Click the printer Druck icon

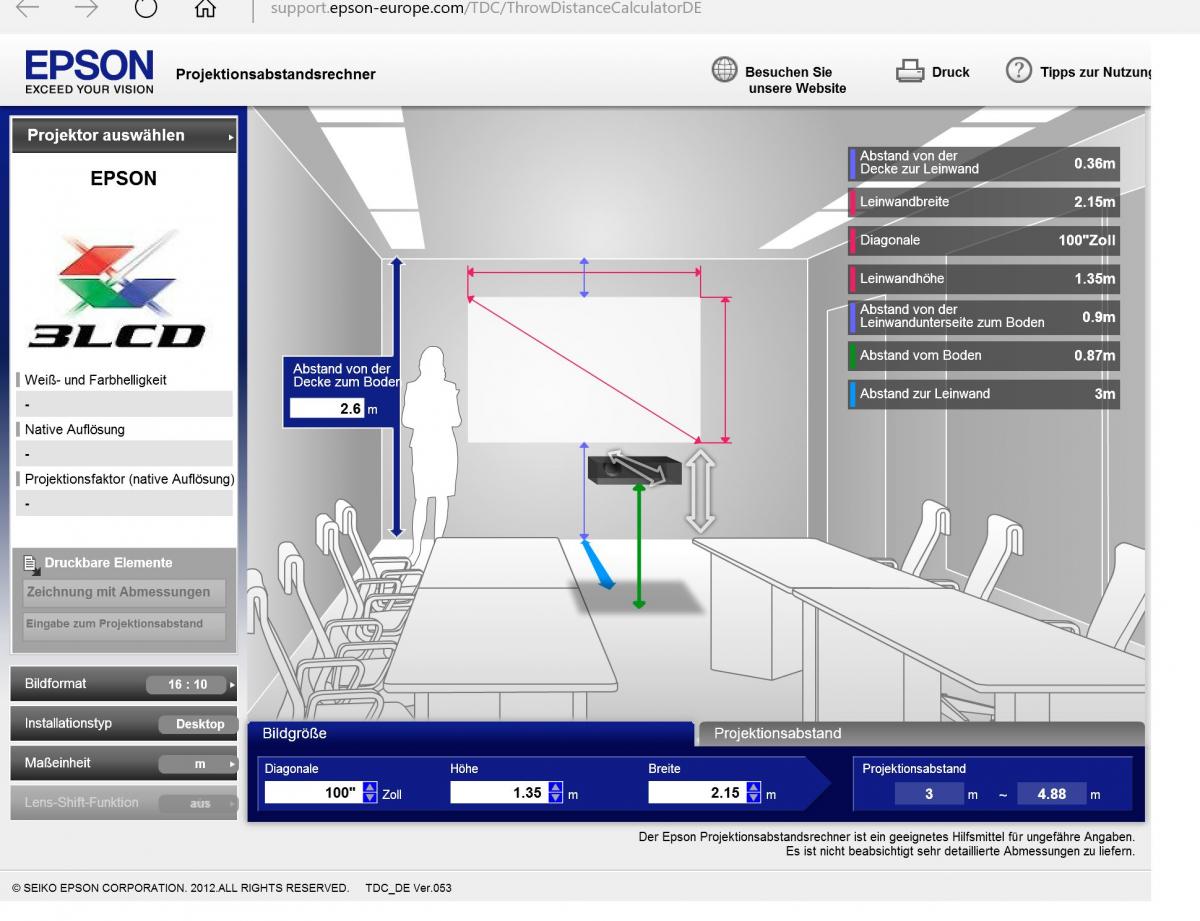[908, 72]
